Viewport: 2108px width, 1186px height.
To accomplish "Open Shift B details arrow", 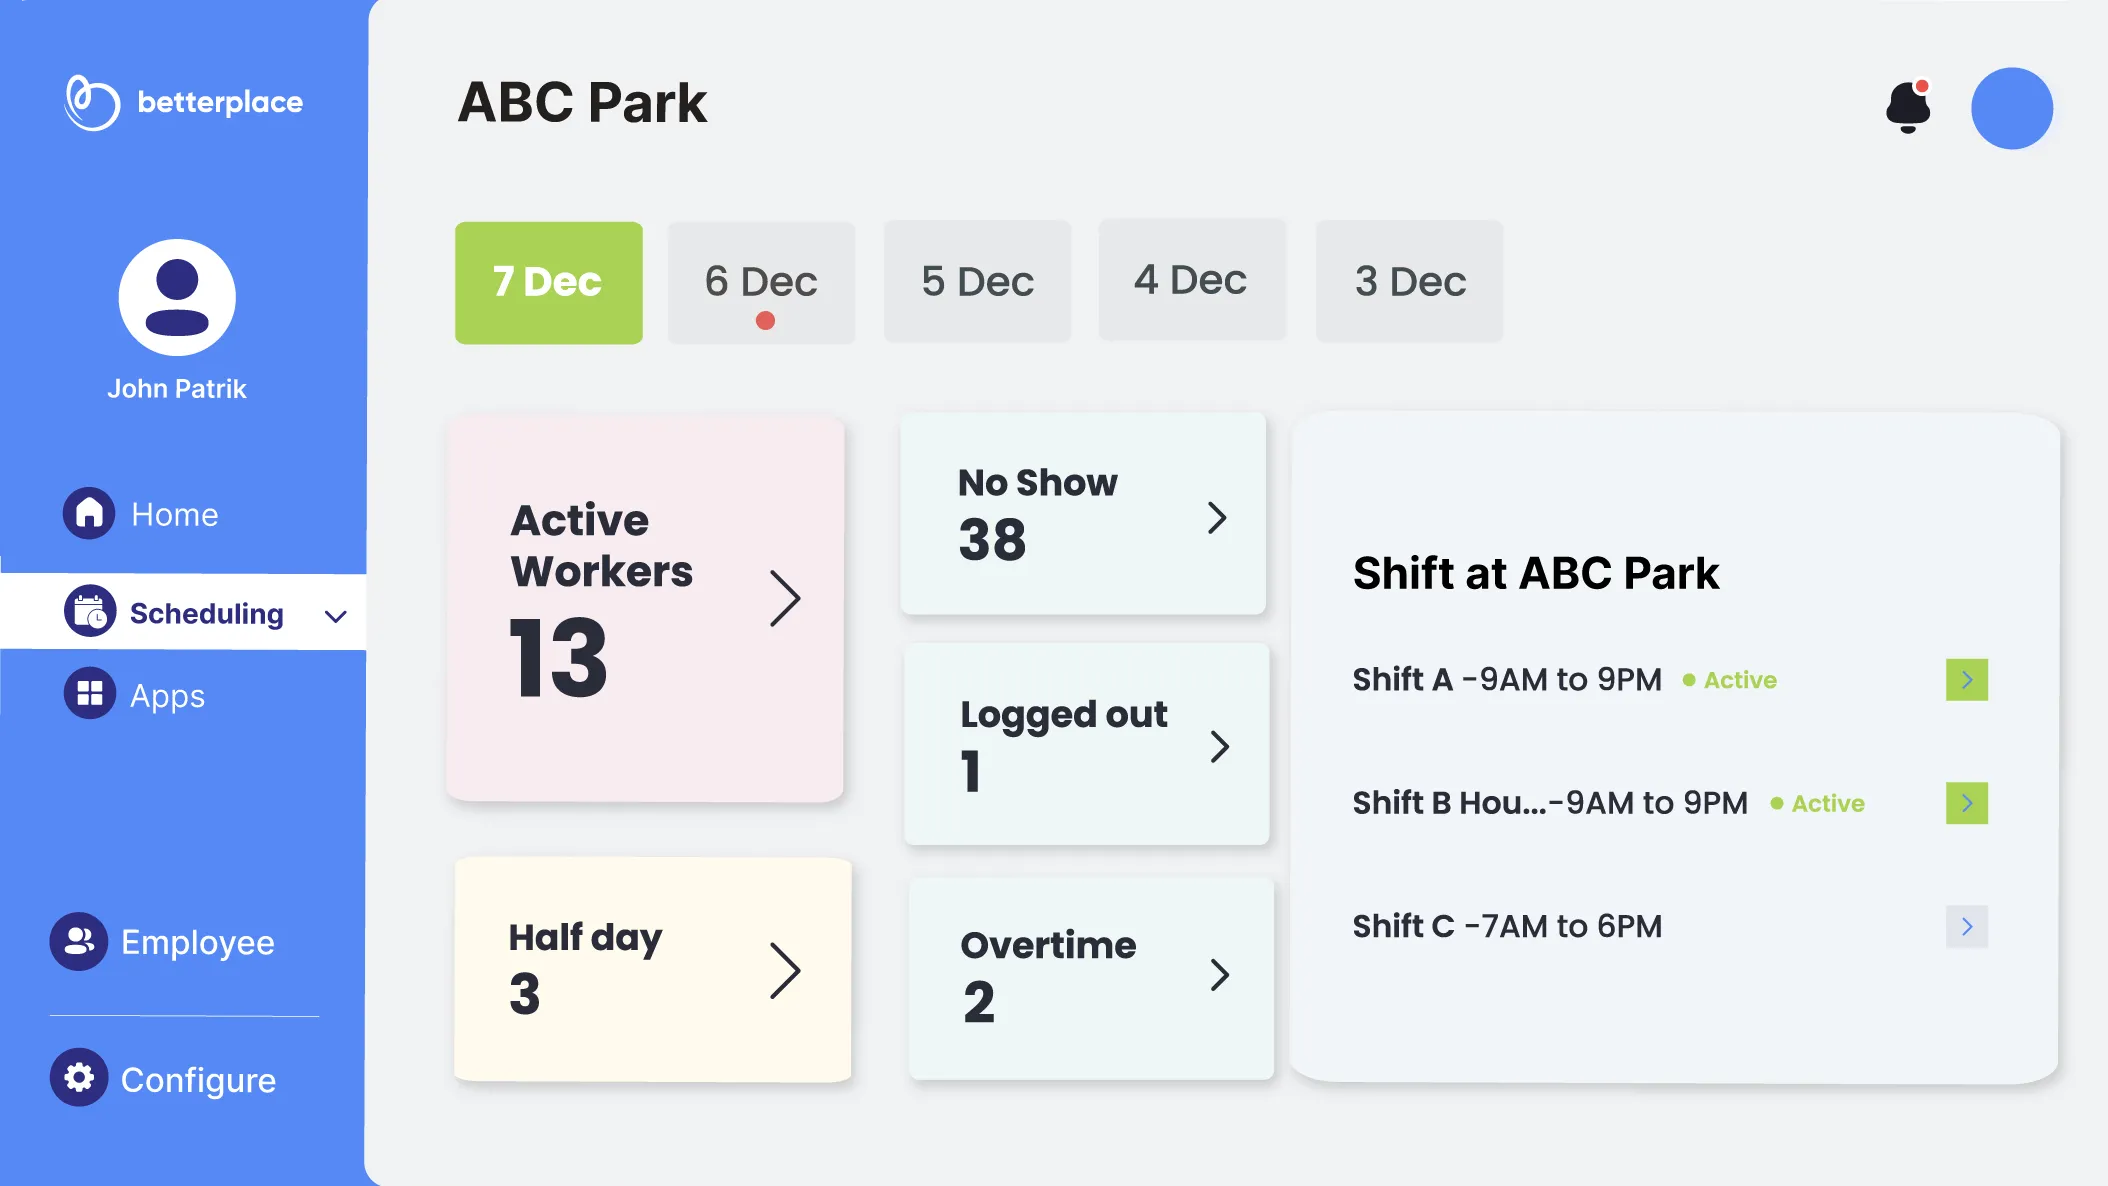I will (x=1966, y=803).
